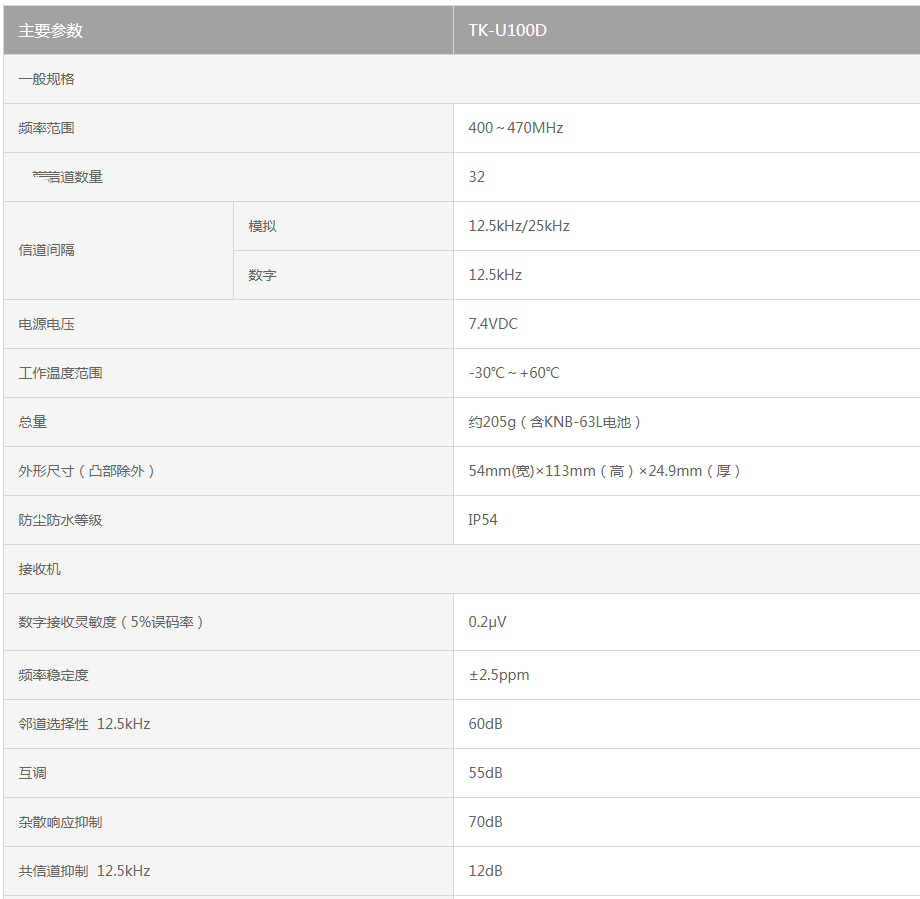This screenshot has width=920, height=899.
Task: Select the 互调 label
Action: (32, 773)
